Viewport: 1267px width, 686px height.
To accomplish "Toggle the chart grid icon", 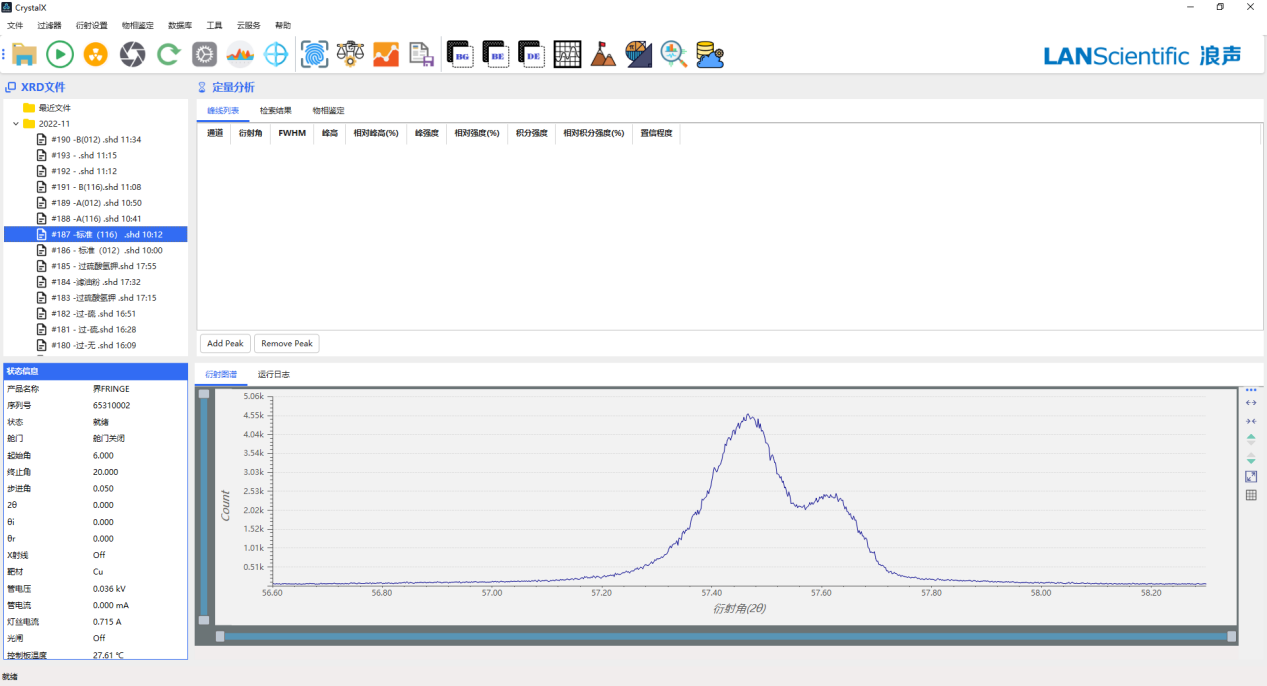I will click(1251, 495).
